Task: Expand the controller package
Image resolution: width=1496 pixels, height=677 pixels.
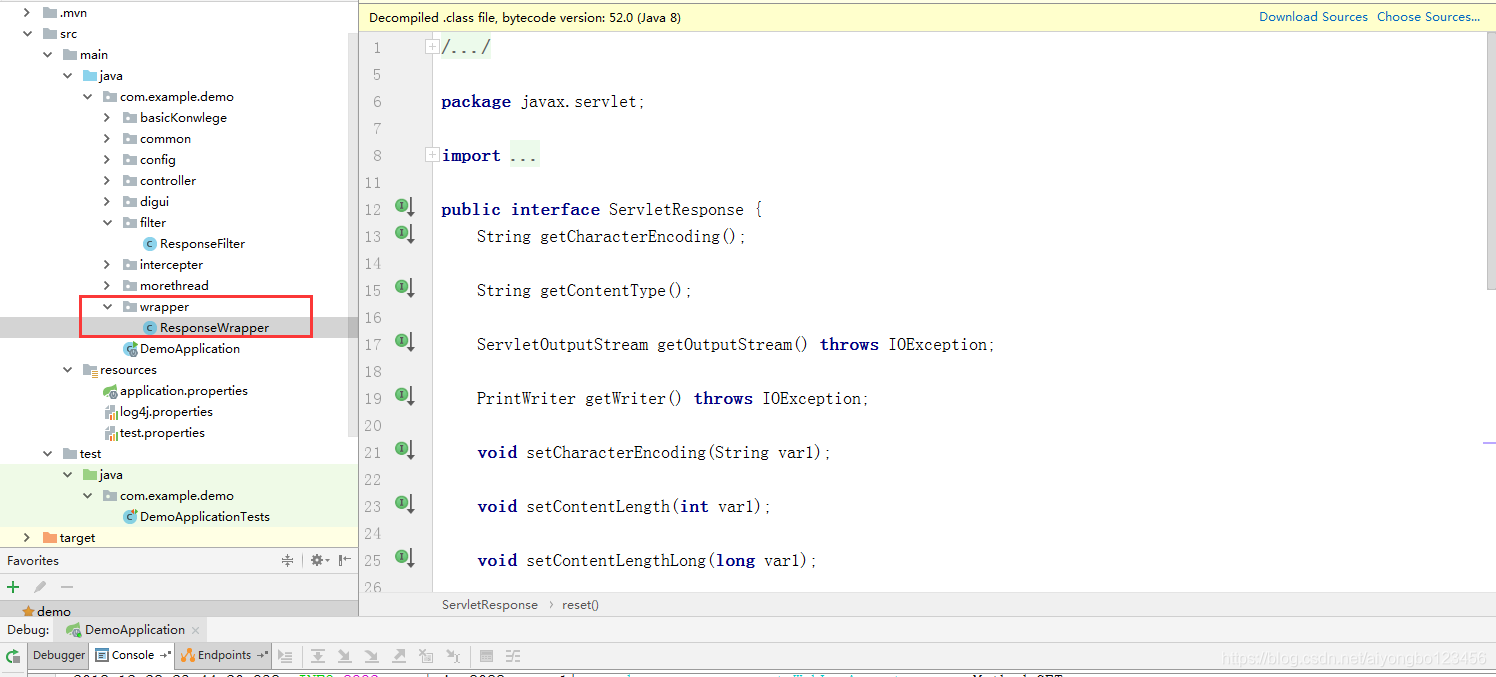Action: pyautogui.click(x=107, y=181)
